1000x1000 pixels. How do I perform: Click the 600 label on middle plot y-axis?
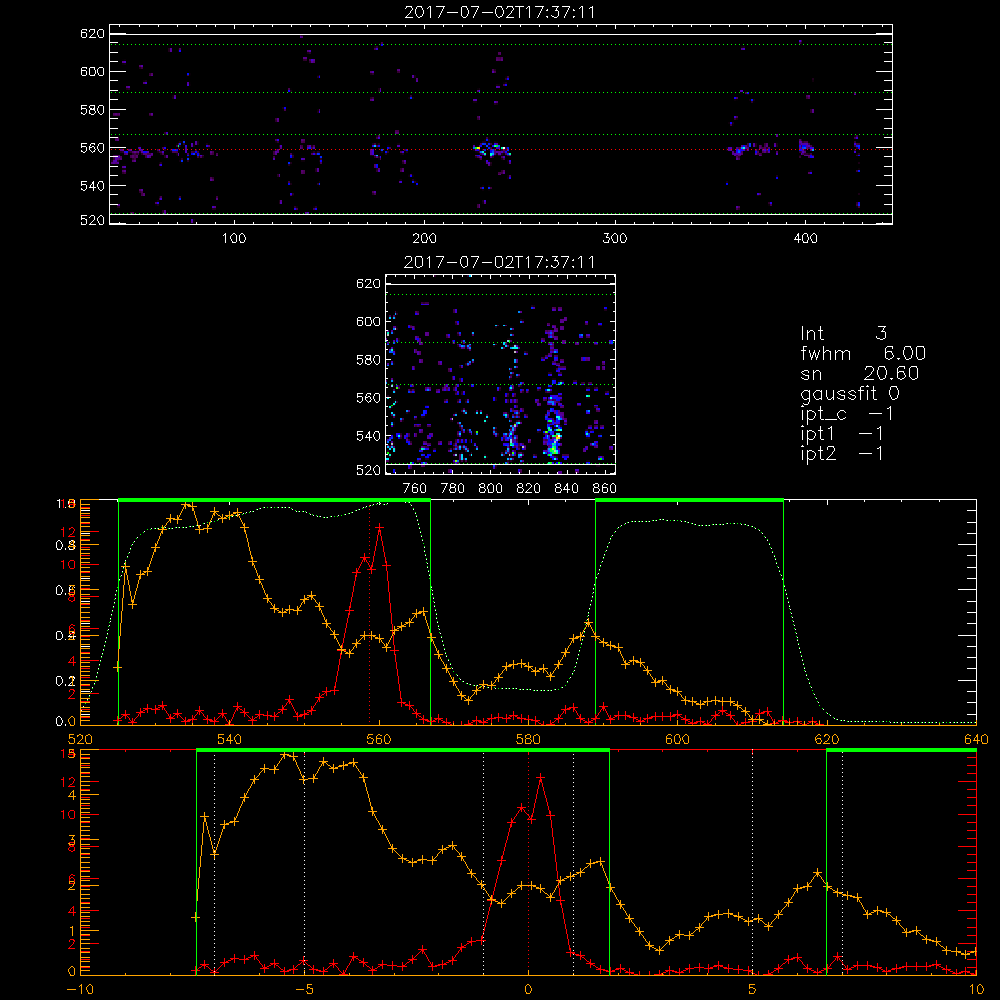368,321
